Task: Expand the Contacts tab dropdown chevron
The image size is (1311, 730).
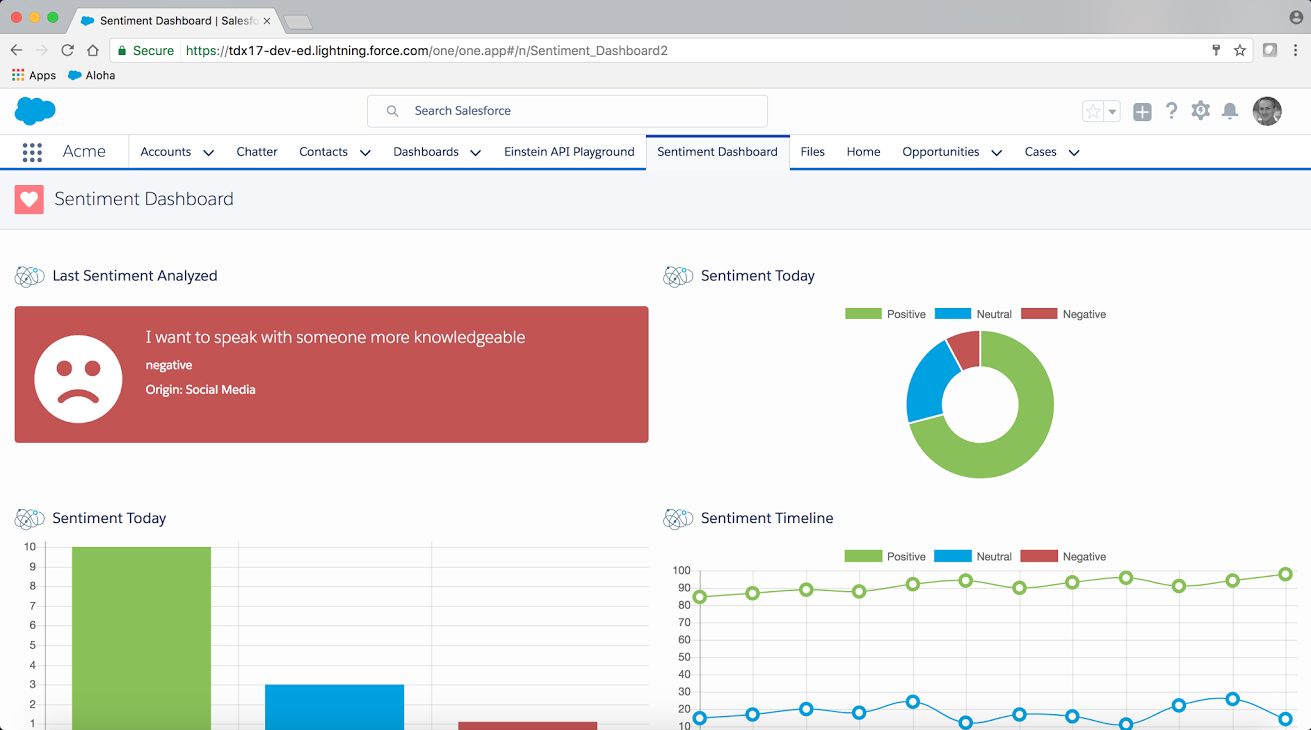Action: click(x=365, y=153)
